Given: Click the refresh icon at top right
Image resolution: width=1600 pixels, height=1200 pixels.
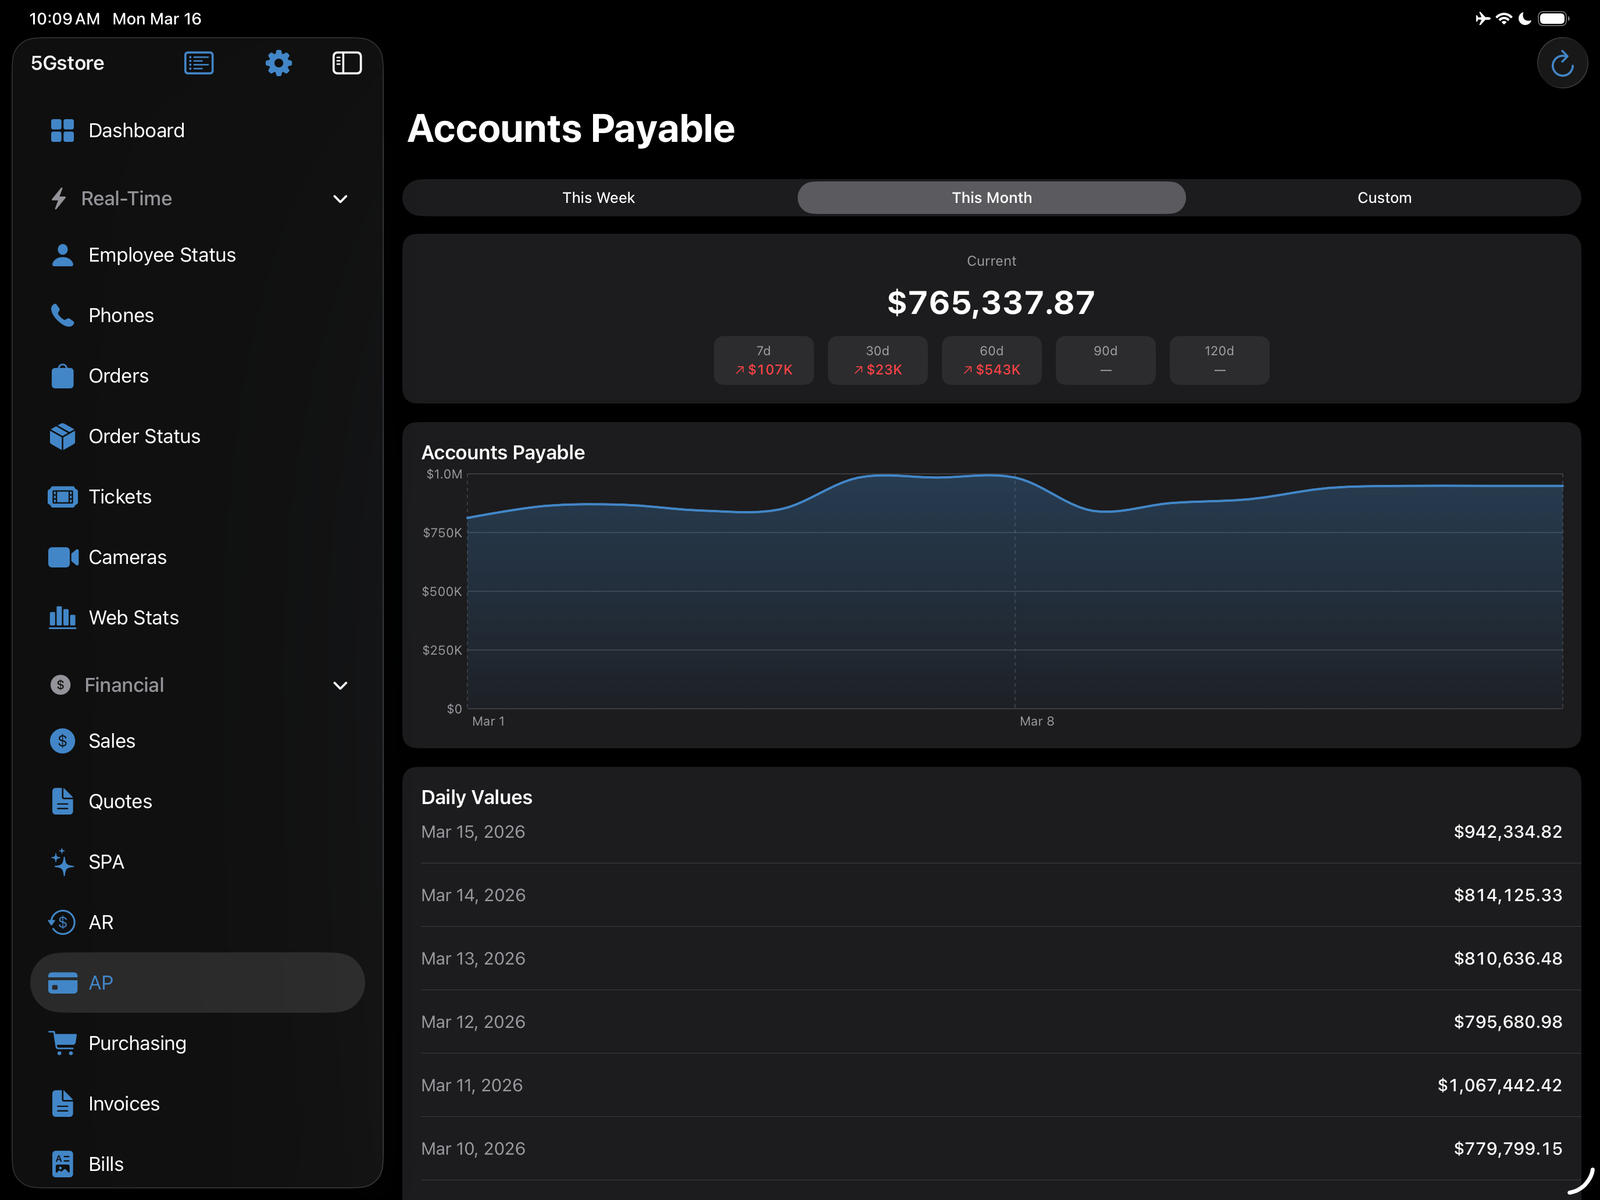Looking at the screenshot, I should 1561,63.
